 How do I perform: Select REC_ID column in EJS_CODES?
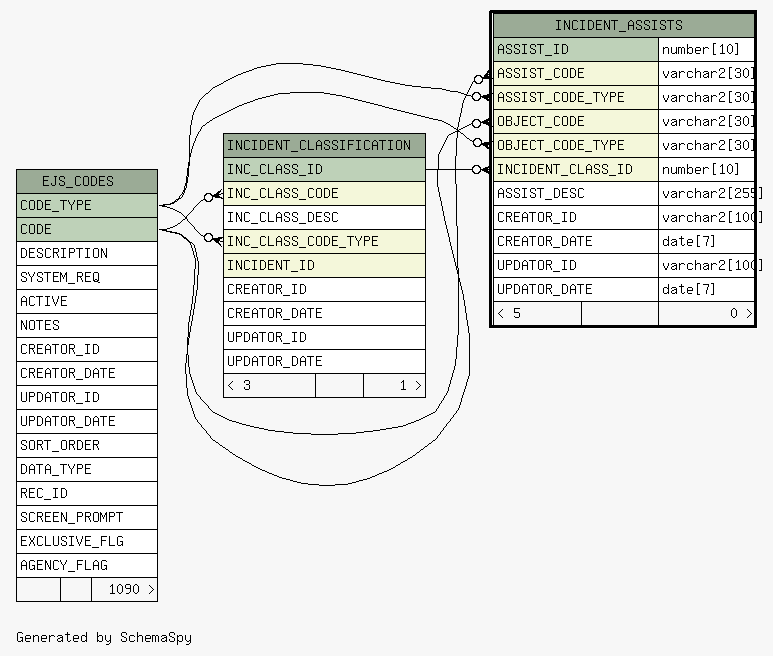point(87,493)
